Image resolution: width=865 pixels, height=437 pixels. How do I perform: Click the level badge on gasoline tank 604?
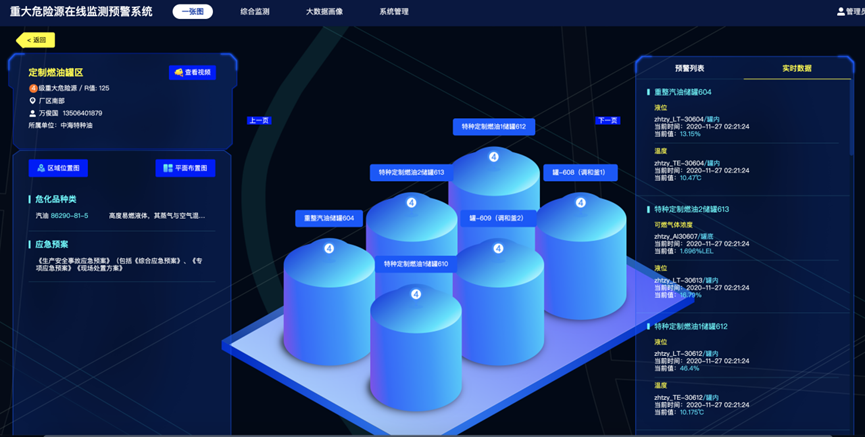coord(329,248)
